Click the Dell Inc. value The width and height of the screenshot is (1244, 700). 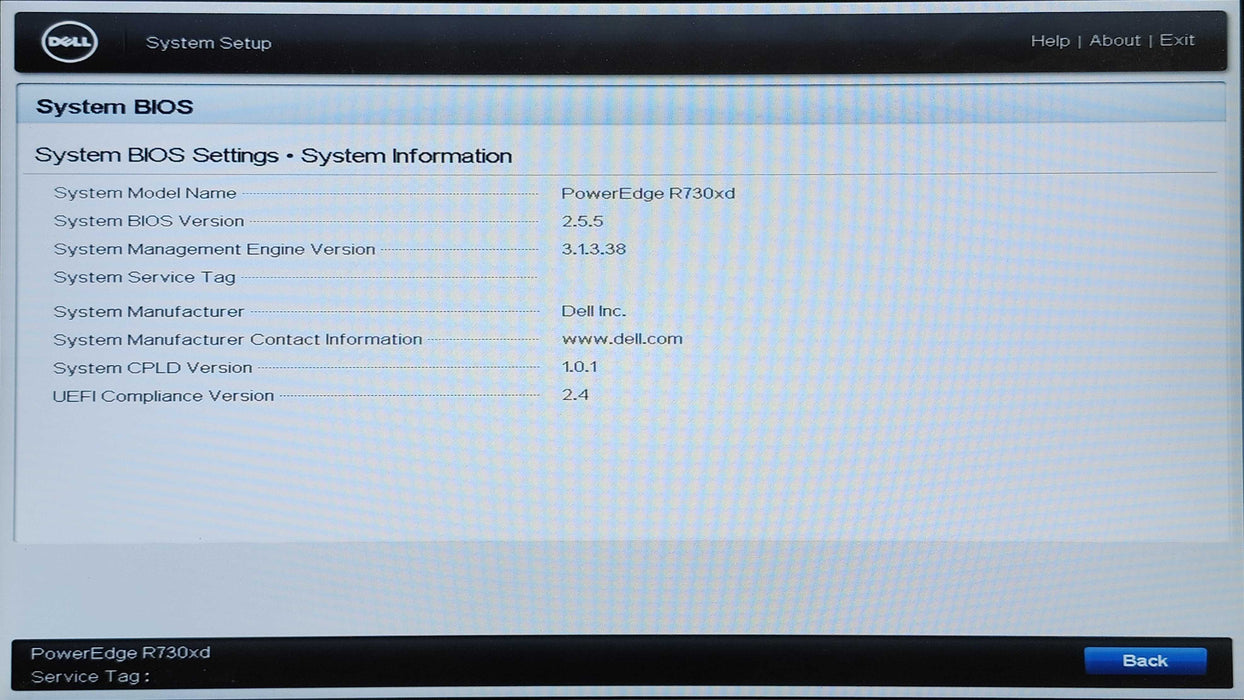[594, 312]
